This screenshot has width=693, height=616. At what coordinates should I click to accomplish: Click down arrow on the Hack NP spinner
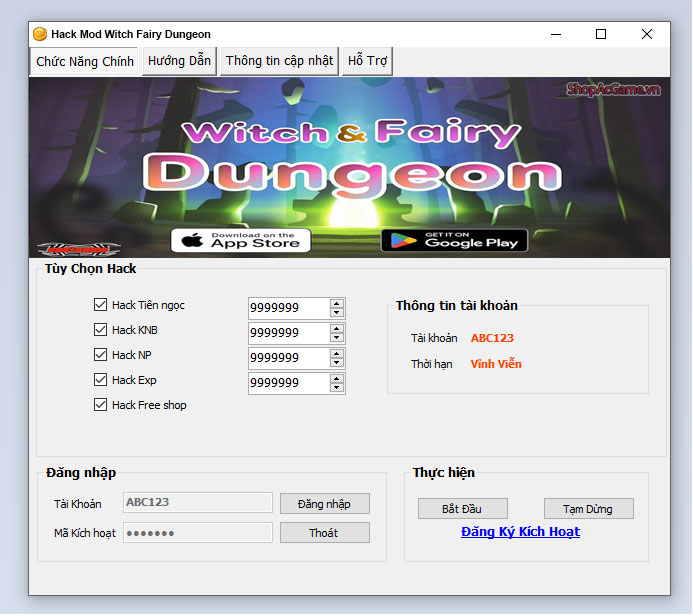pyautogui.click(x=337, y=363)
